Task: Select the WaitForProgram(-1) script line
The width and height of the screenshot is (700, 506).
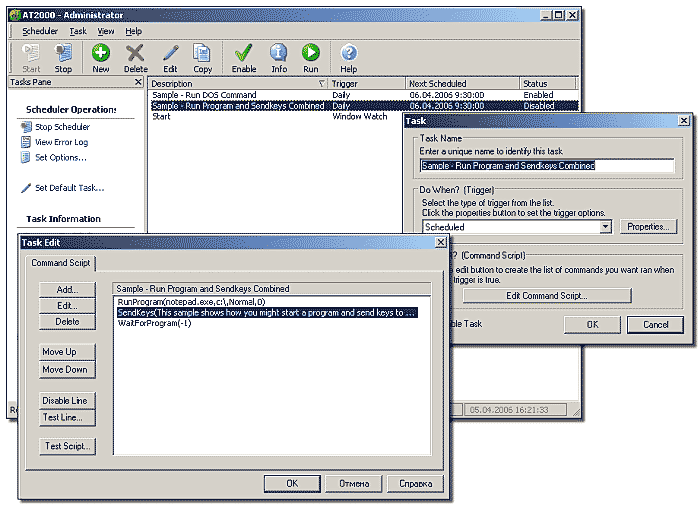Action: point(151,323)
